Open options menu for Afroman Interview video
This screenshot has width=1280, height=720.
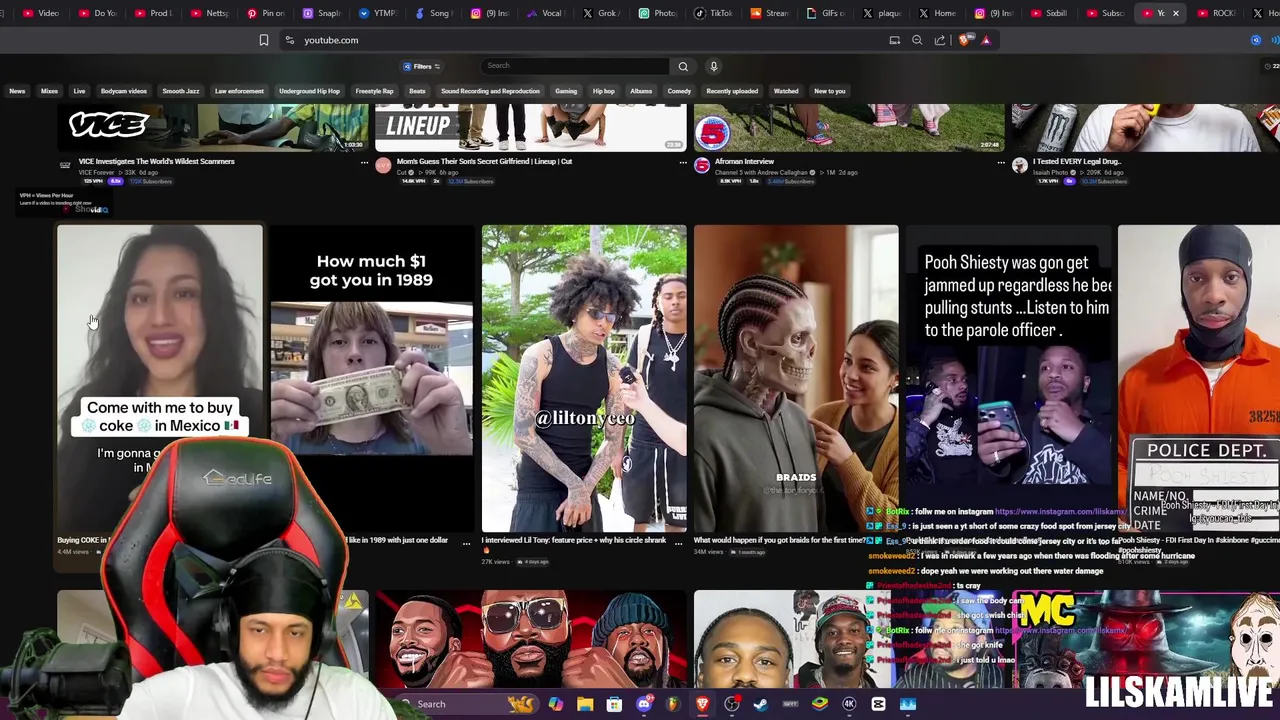pyautogui.click(x=1001, y=162)
